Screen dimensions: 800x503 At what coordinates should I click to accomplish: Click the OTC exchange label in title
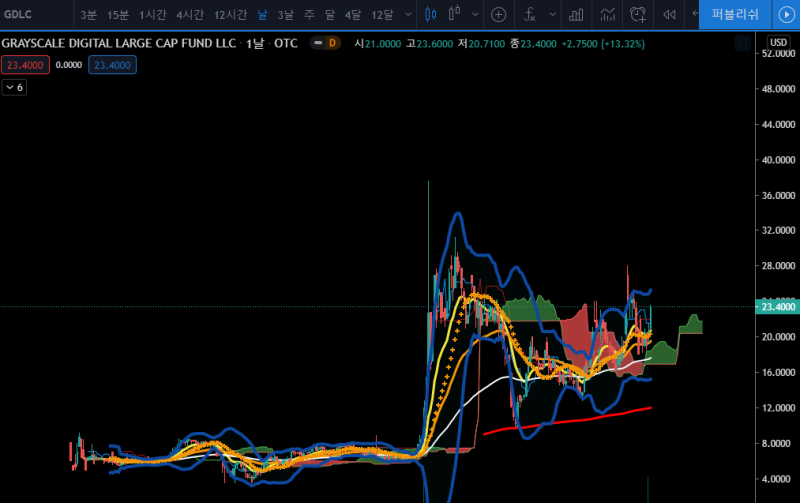286,43
